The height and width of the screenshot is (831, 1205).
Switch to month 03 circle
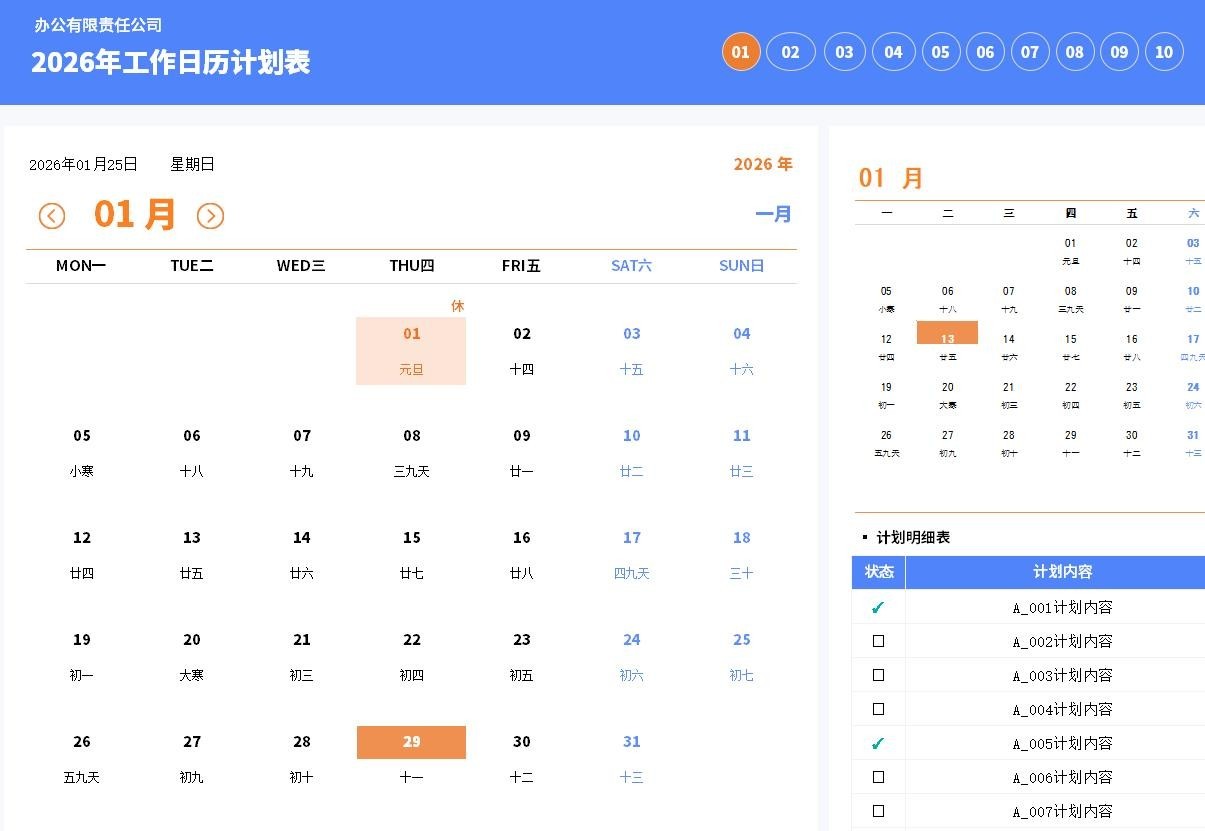[x=845, y=52]
